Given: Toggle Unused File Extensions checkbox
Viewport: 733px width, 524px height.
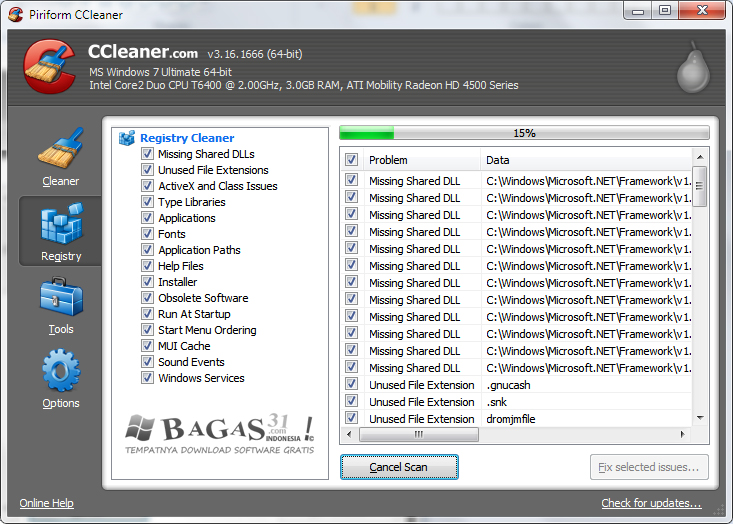Looking at the screenshot, I should (147, 170).
